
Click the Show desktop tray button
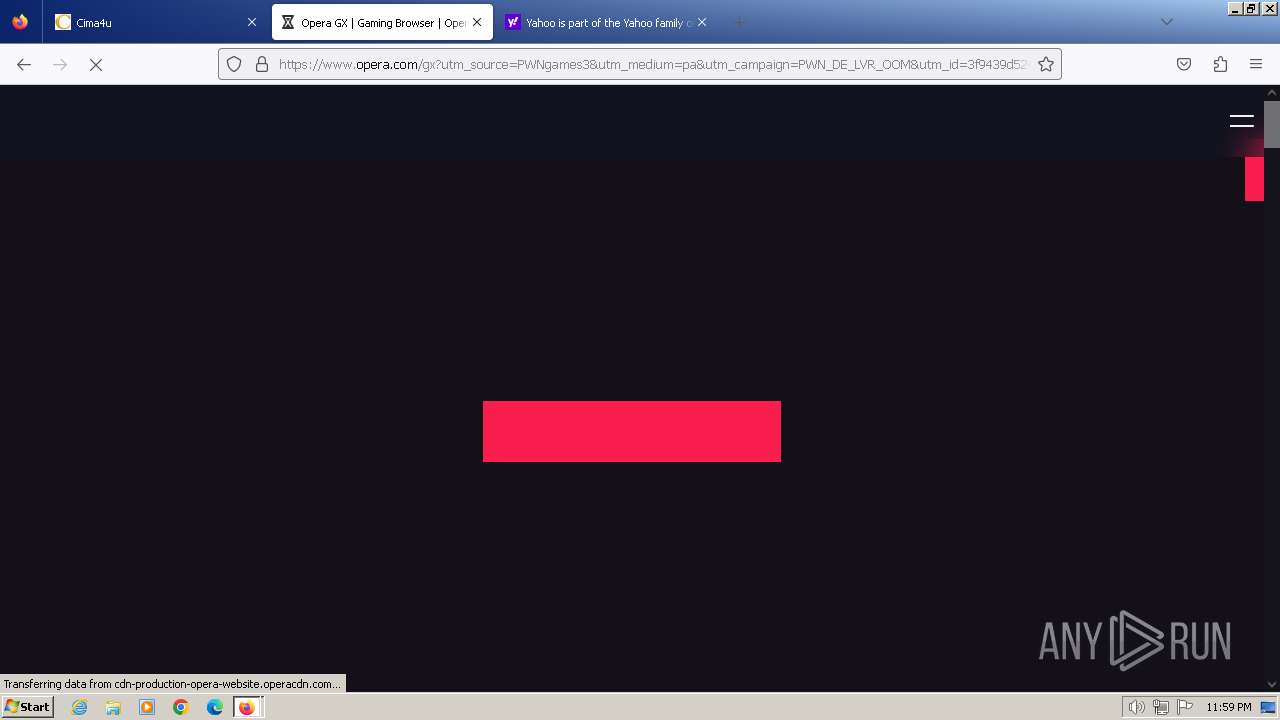[x=1268, y=707]
